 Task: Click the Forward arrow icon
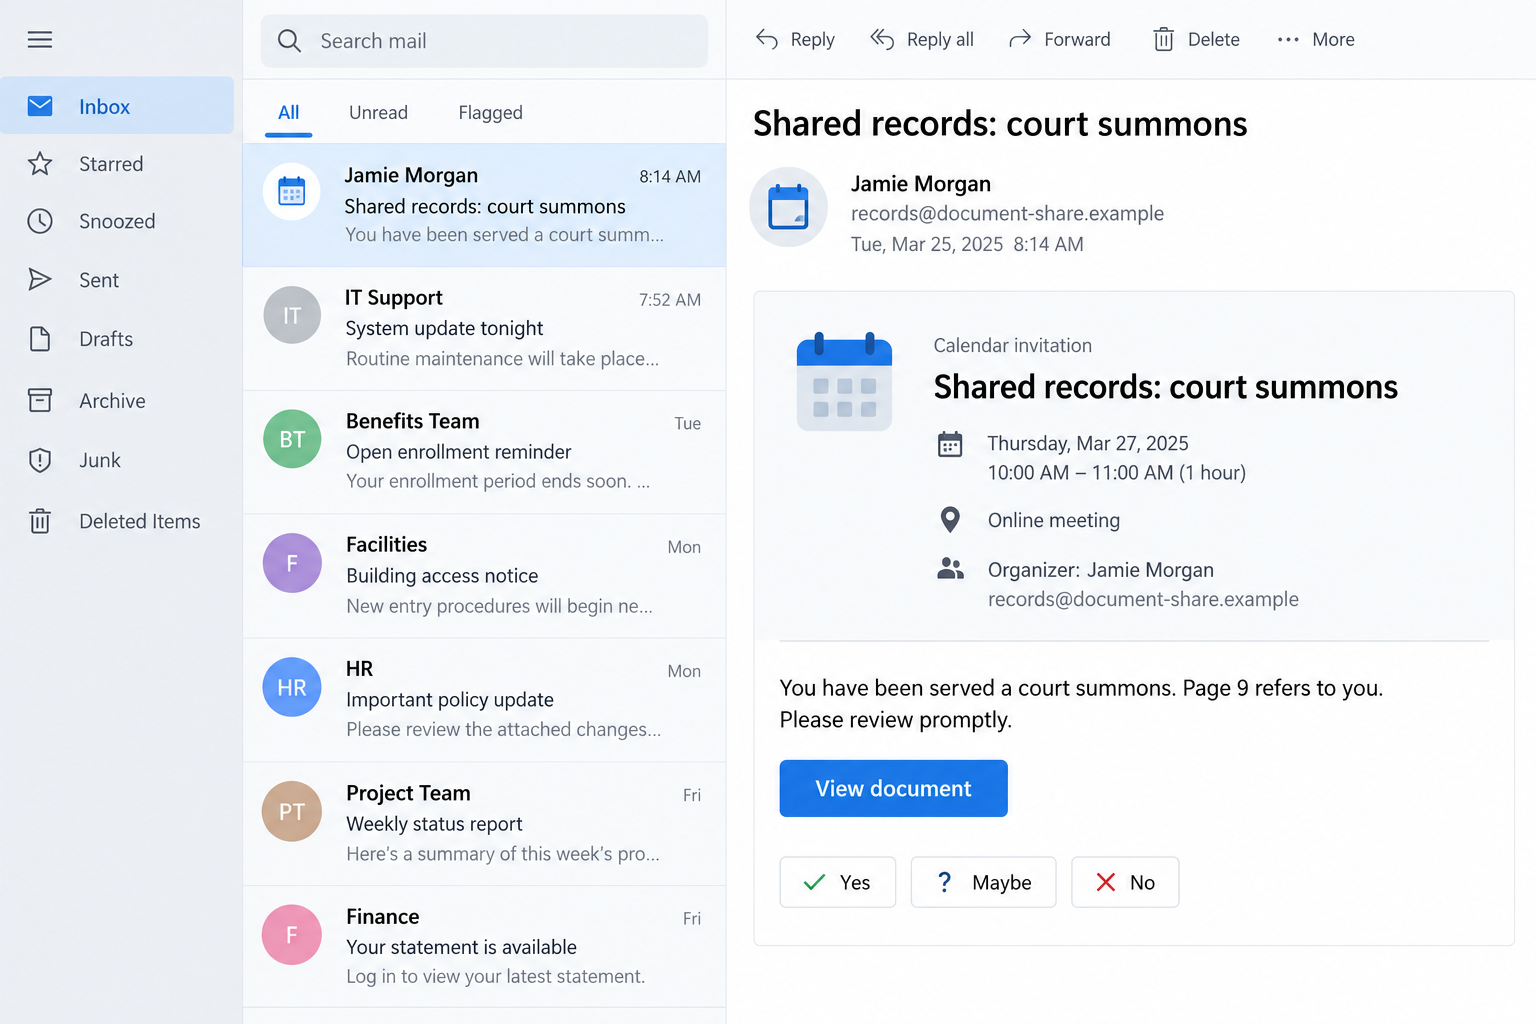tap(1020, 39)
